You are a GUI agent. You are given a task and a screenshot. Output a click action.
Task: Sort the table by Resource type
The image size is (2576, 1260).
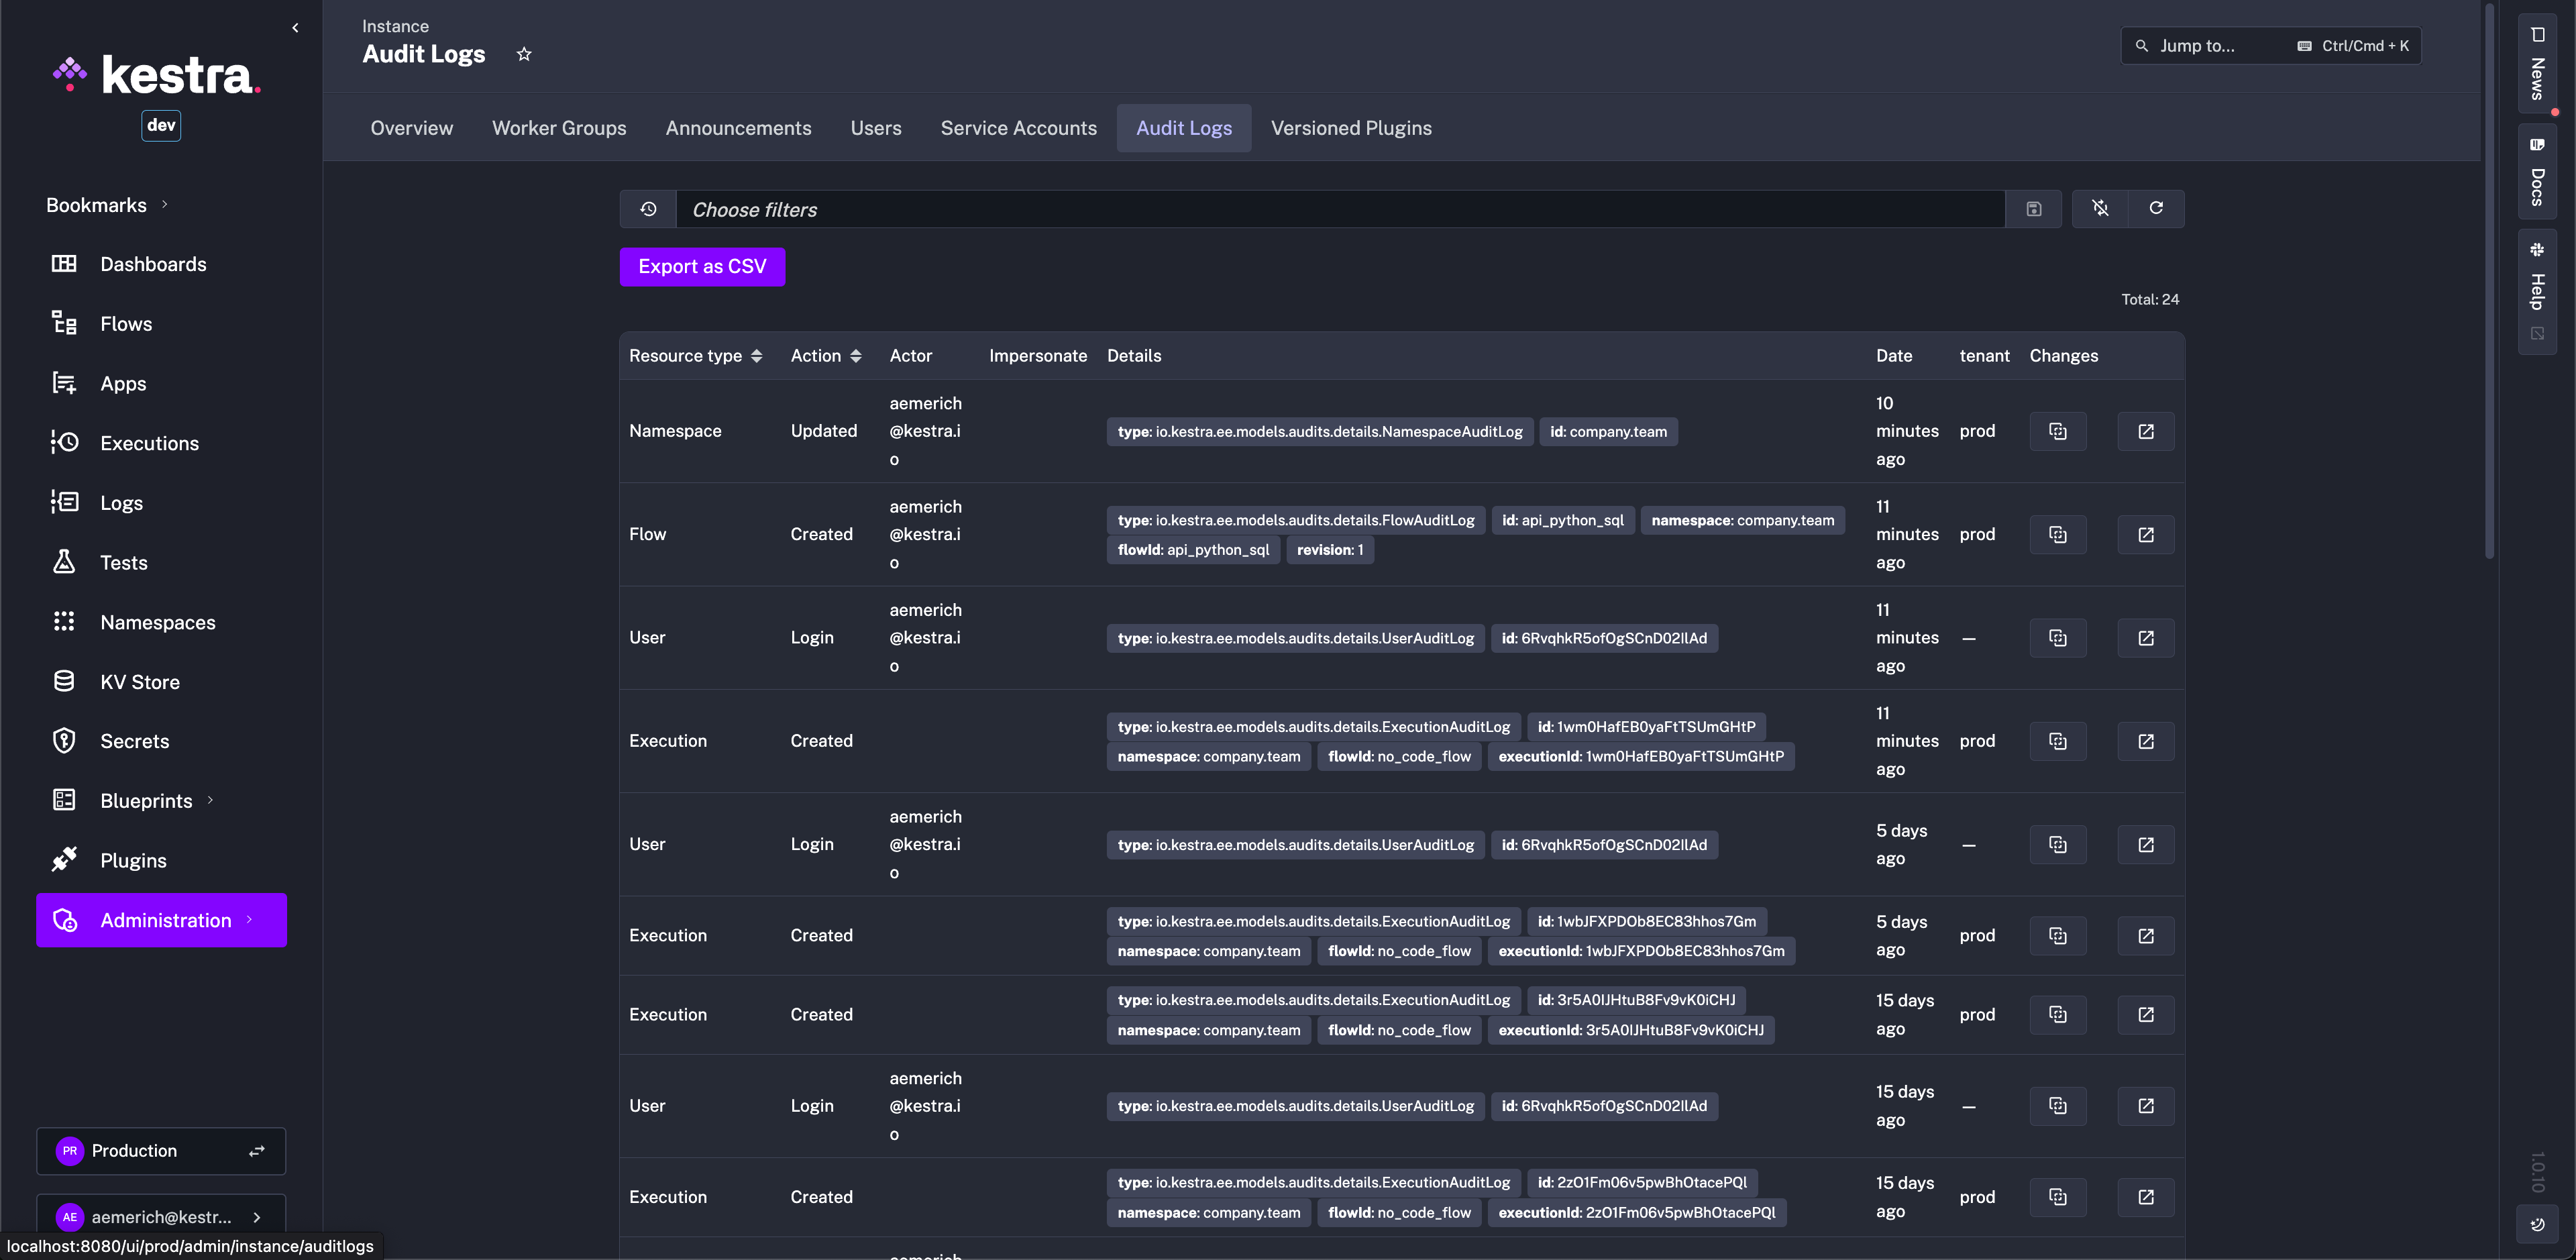click(x=757, y=355)
